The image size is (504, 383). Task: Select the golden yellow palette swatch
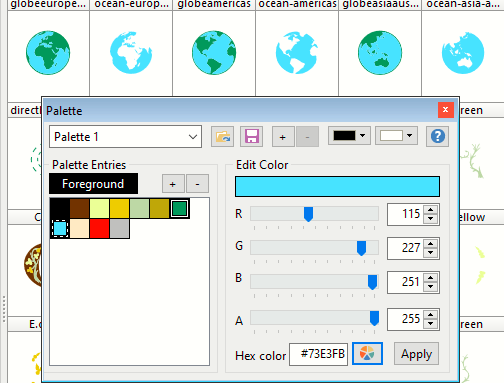tap(119, 209)
